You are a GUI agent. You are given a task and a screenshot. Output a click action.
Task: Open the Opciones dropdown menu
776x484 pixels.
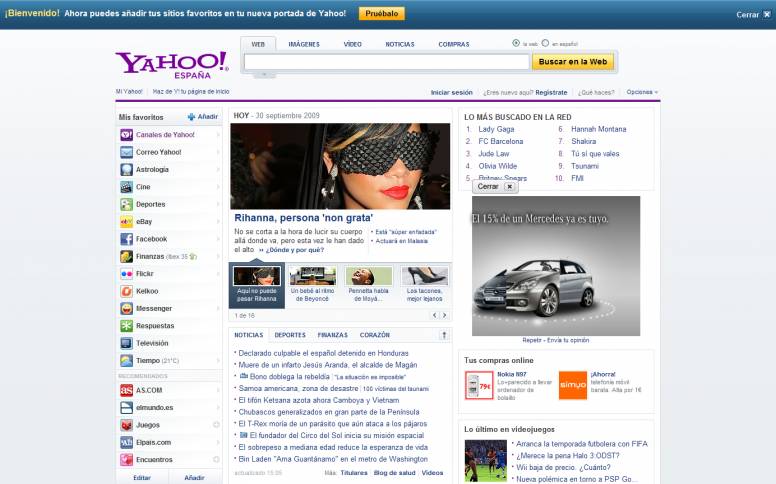(x=641, y=92)
